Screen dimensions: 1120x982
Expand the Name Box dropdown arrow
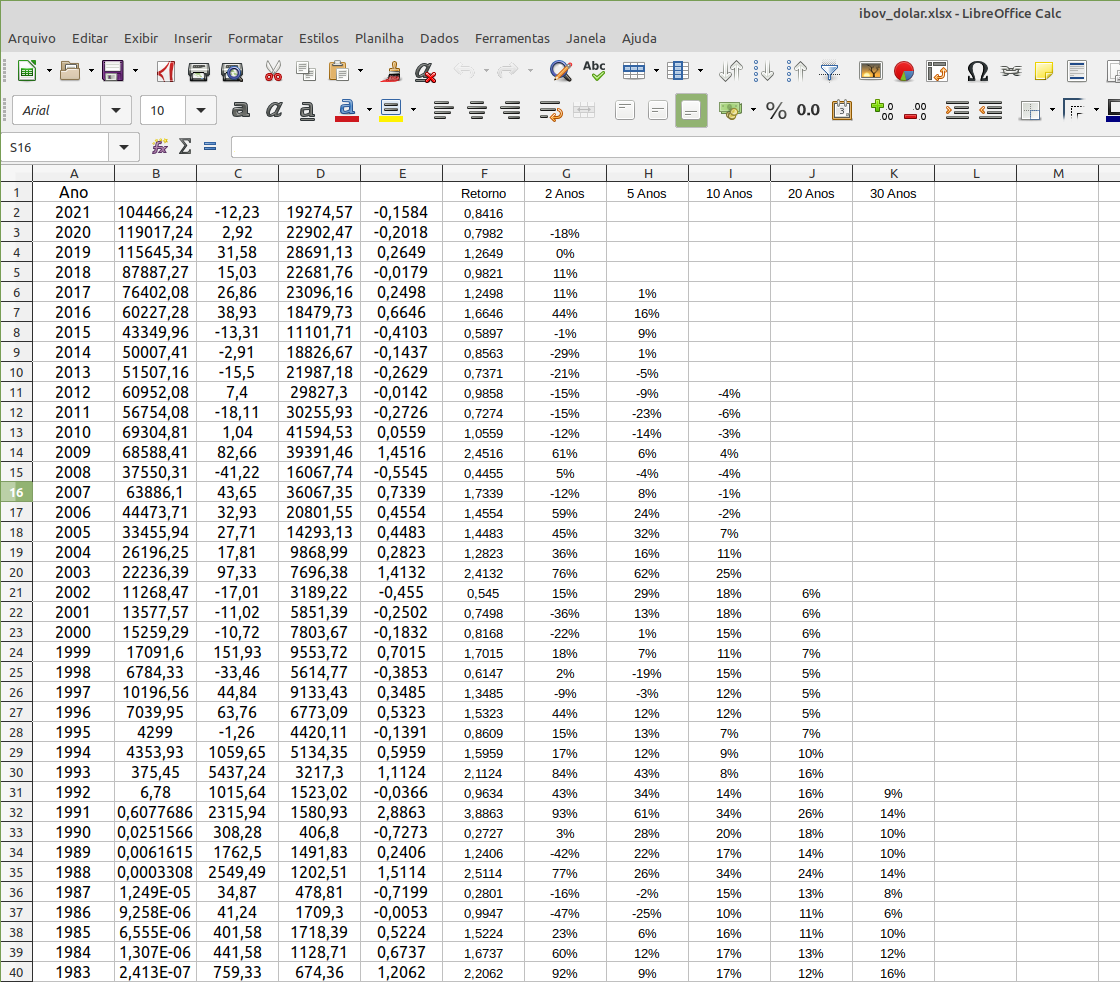(x=123, y=148)
